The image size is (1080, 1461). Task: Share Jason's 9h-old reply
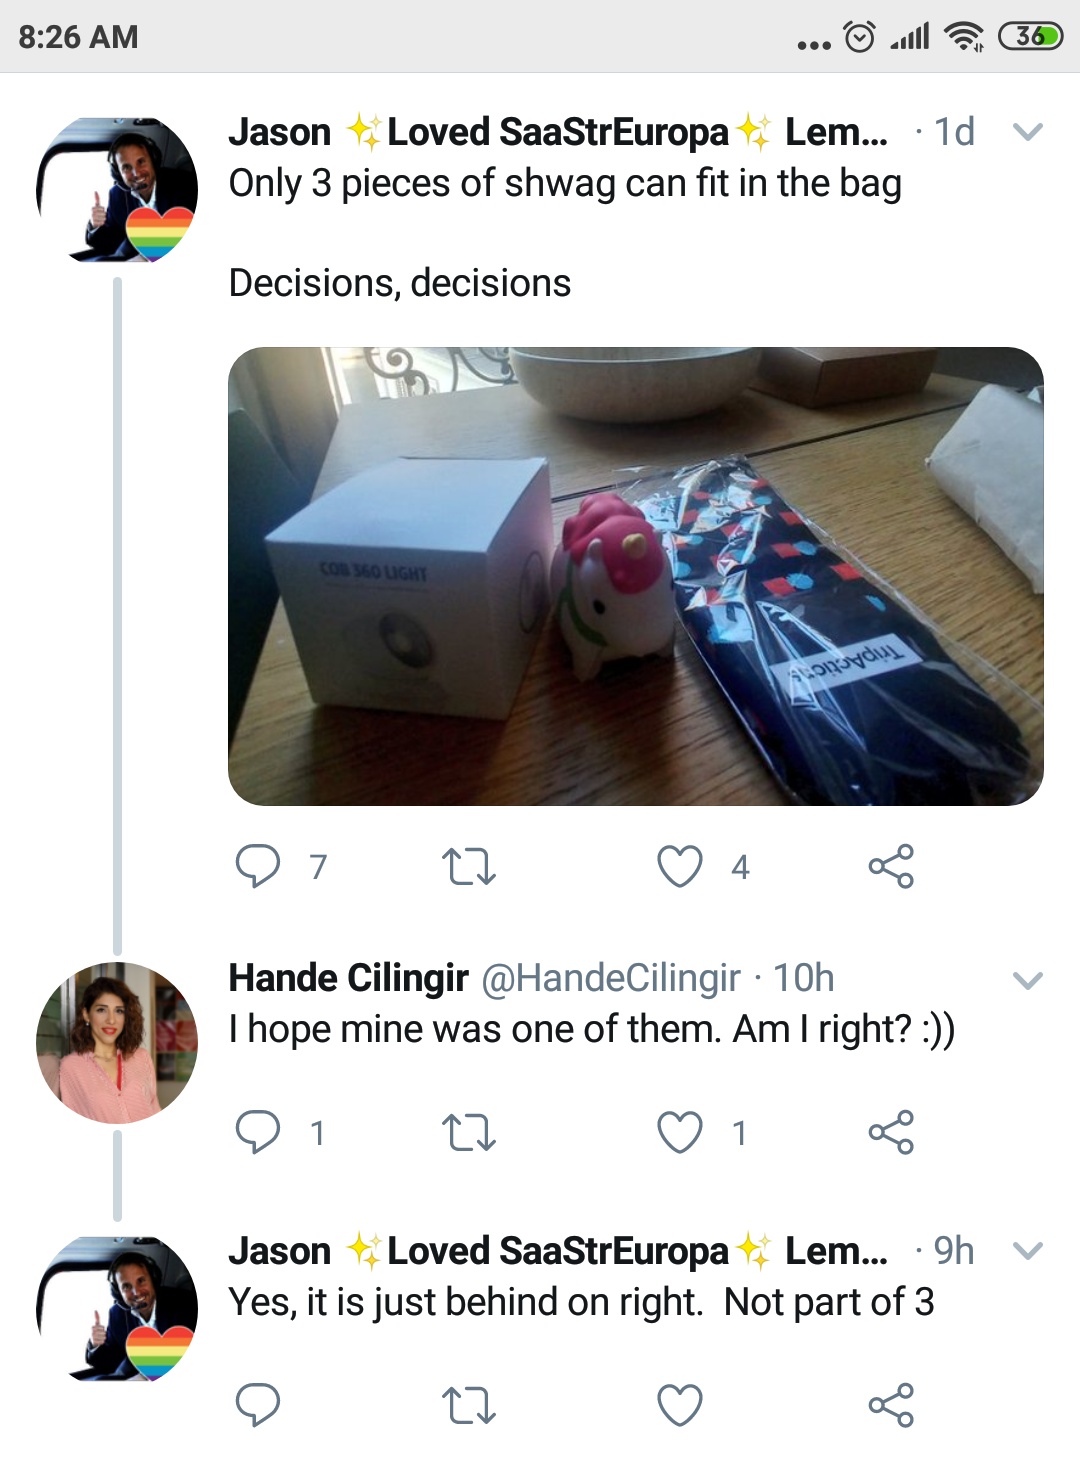(x=890, y=1405)
